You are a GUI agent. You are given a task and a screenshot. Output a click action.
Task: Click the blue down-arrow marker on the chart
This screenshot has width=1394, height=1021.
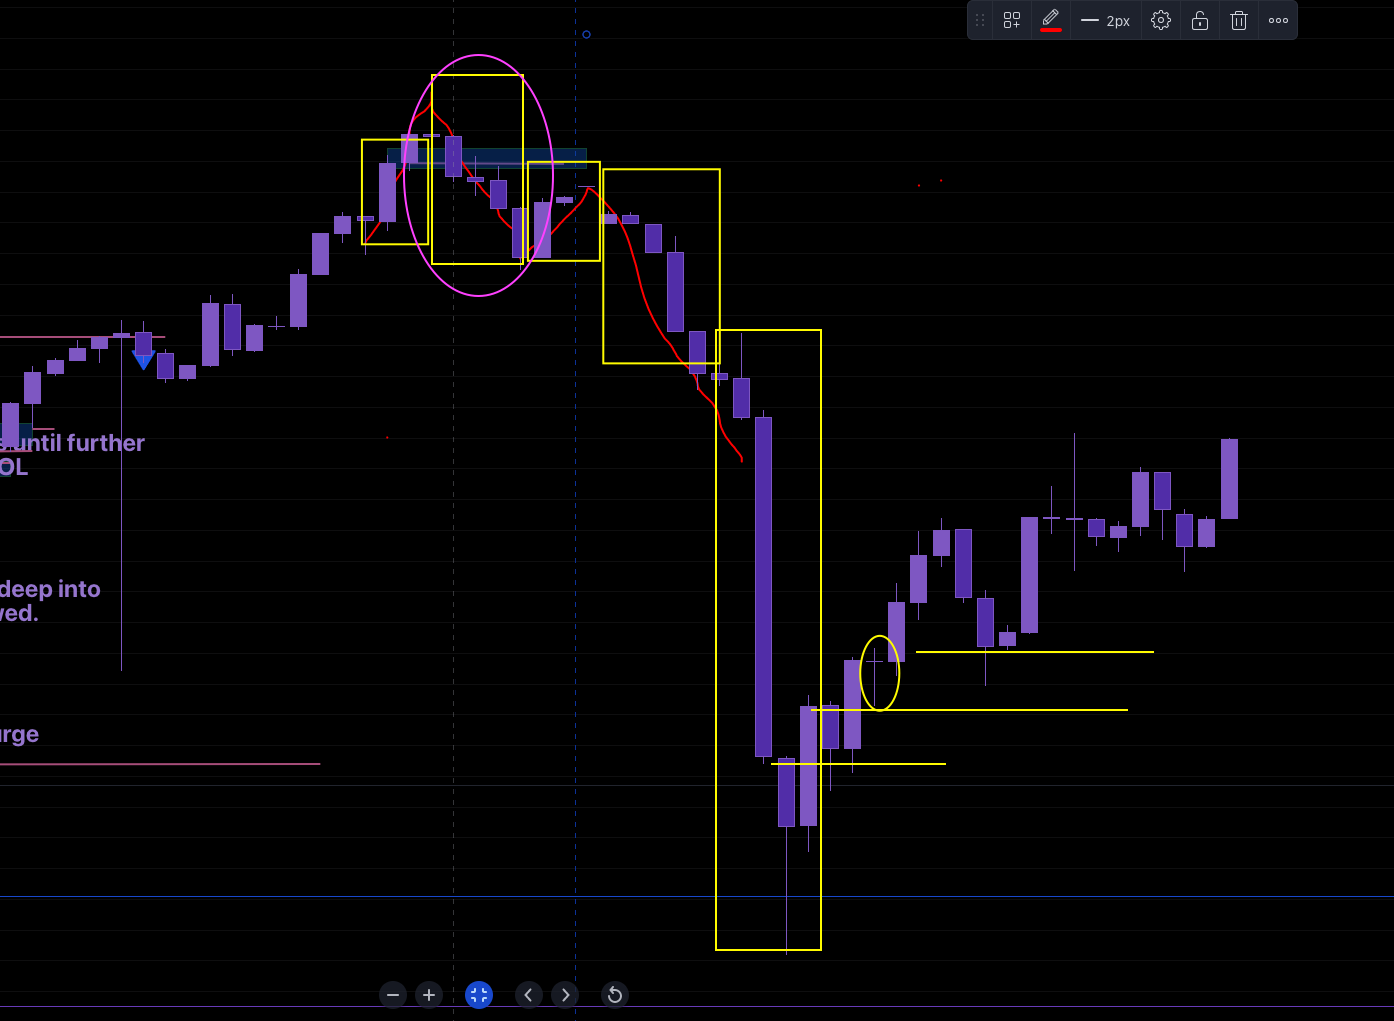[143, 360]
